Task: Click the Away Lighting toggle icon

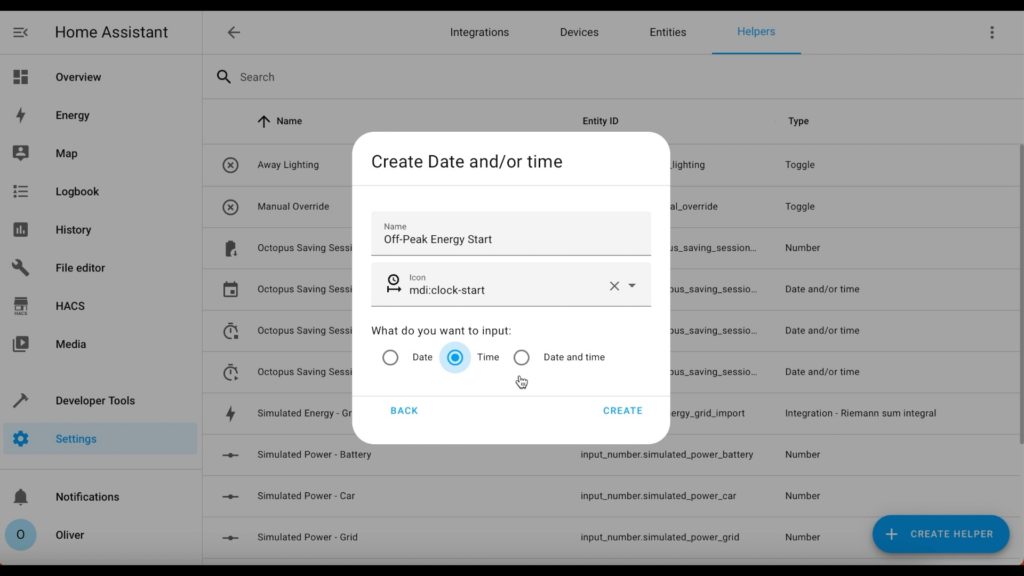Action: coord(230,165)
